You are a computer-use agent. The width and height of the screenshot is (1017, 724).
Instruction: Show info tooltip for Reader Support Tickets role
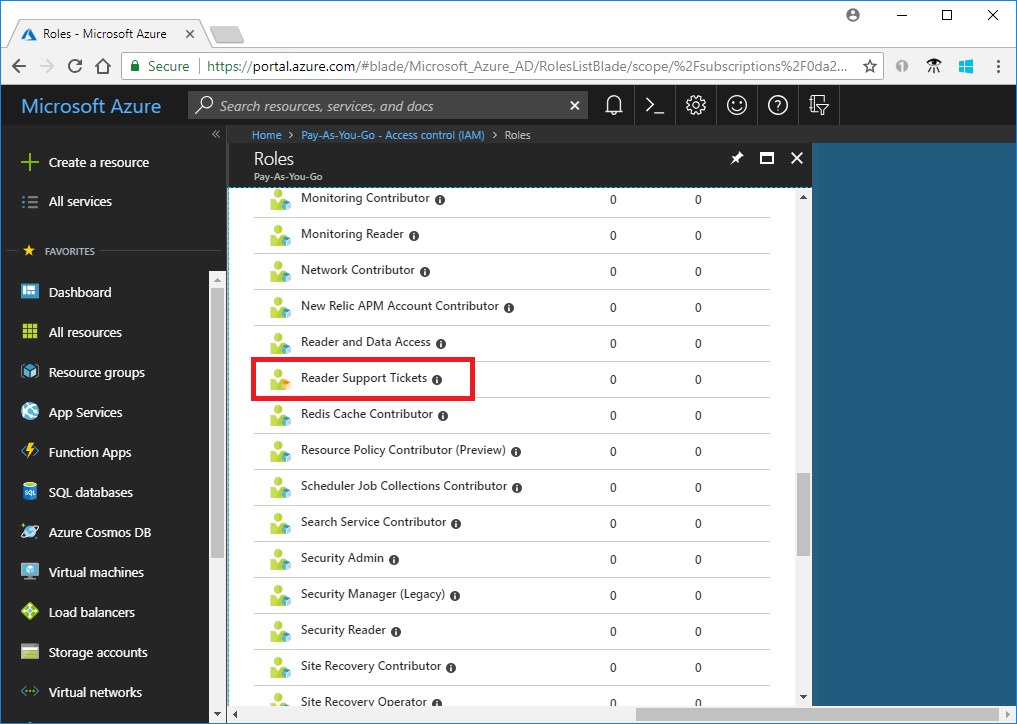tap(437, 380)
